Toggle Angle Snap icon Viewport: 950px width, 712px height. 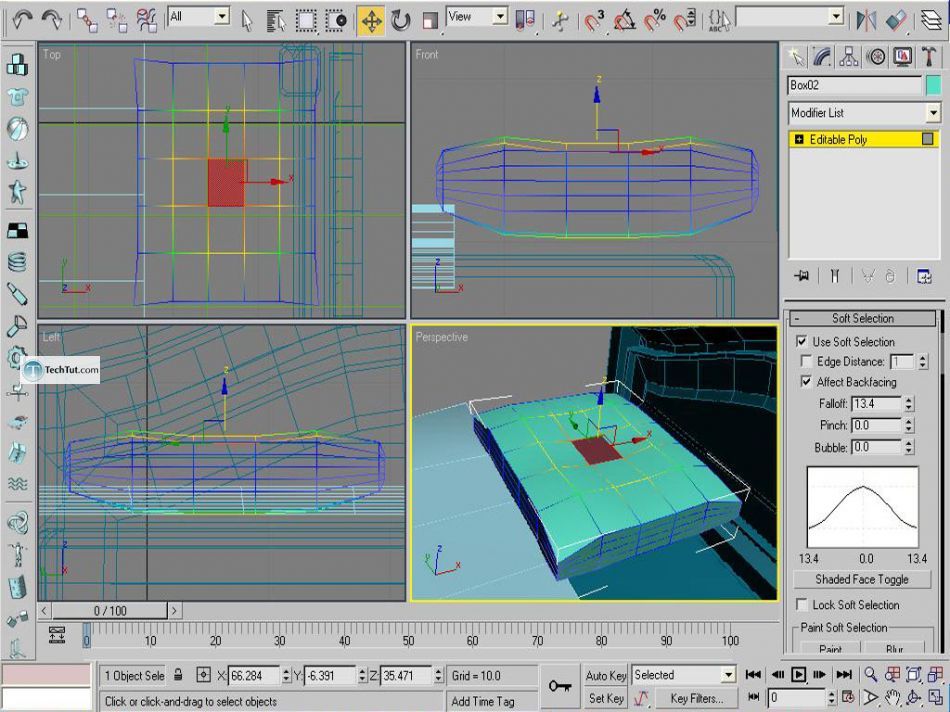click(624, 21)
